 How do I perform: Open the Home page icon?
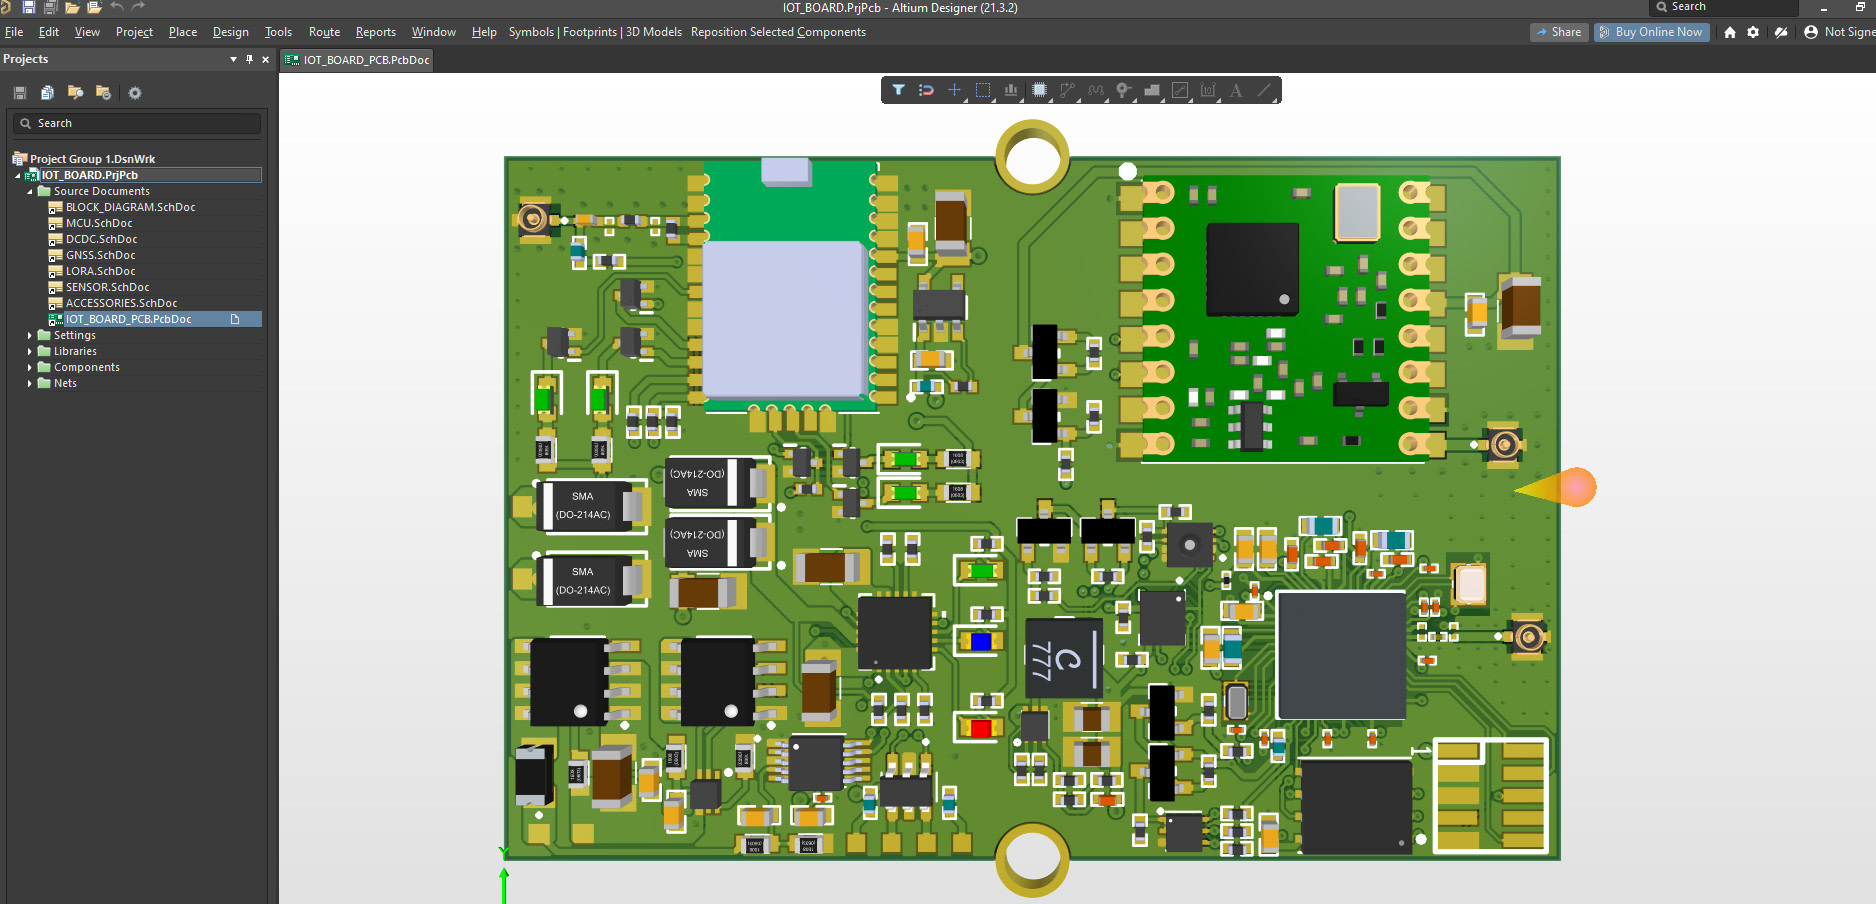coord(1730,32)
